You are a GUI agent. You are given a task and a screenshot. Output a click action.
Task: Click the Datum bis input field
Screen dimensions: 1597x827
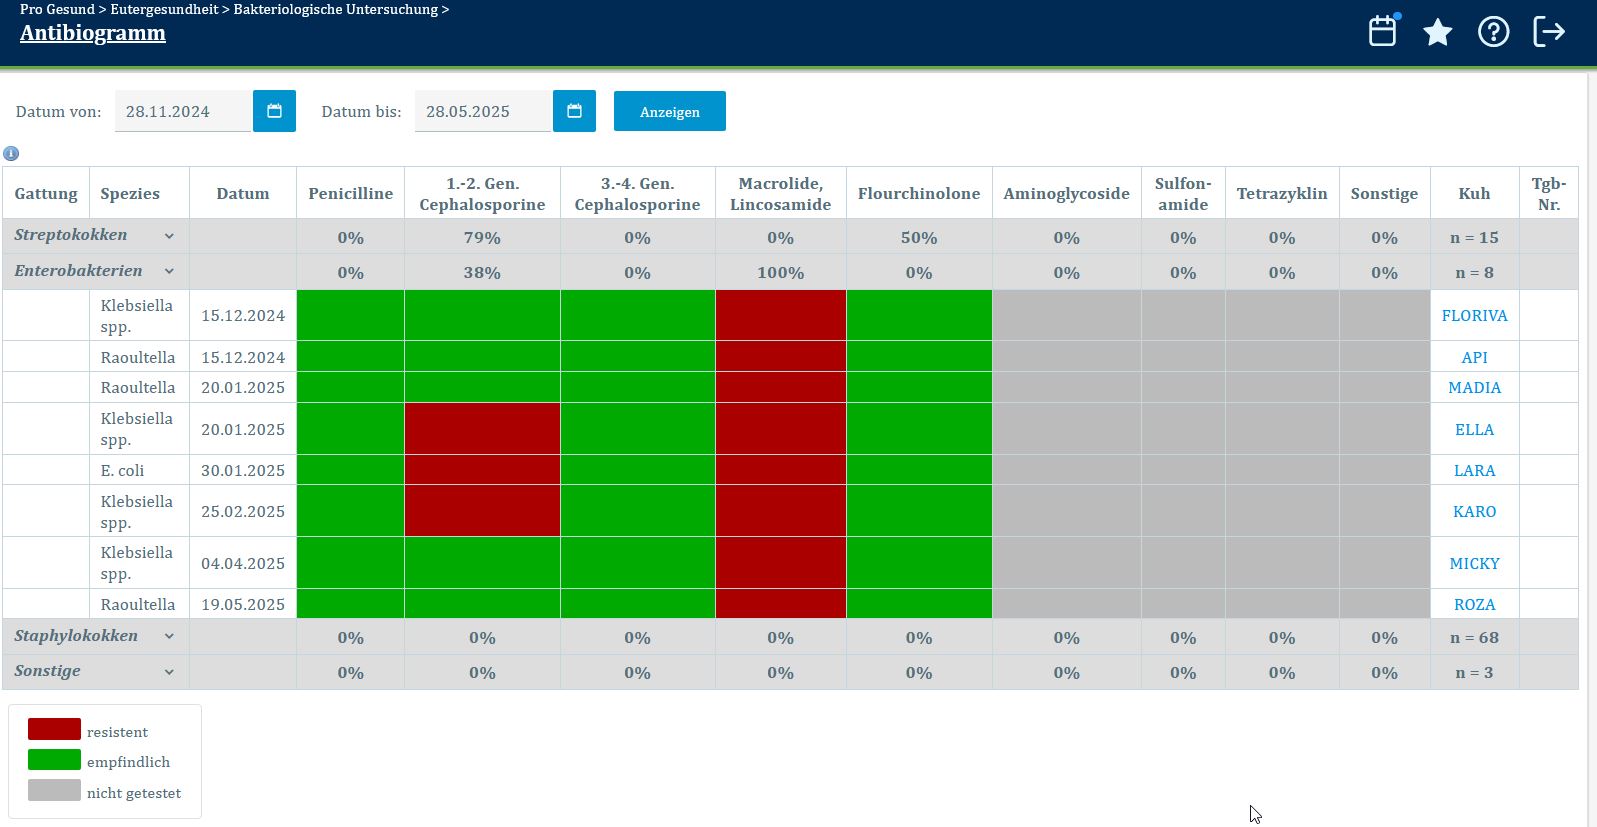[483, 111]
